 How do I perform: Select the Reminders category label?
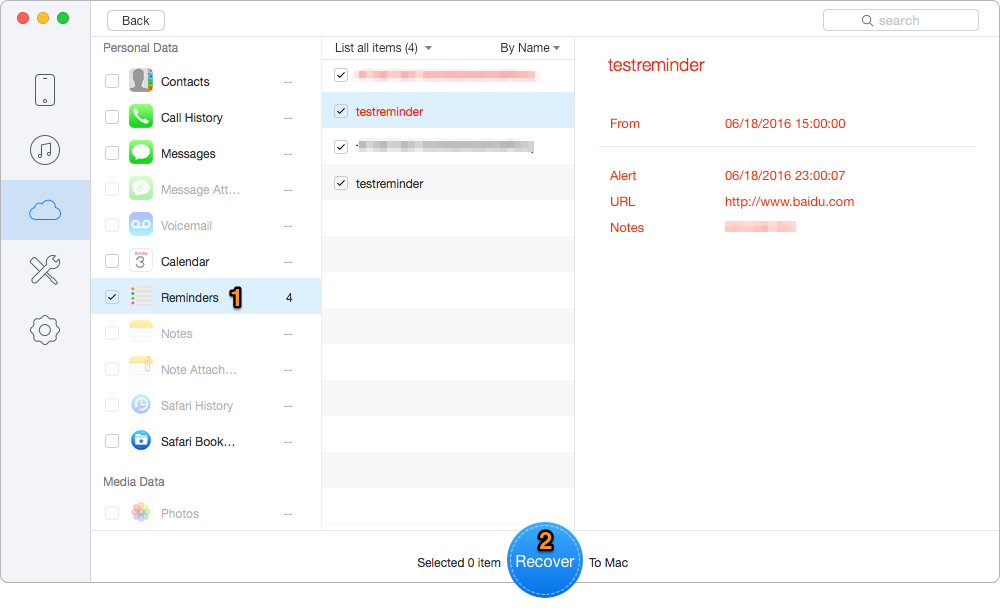point(189,297)
